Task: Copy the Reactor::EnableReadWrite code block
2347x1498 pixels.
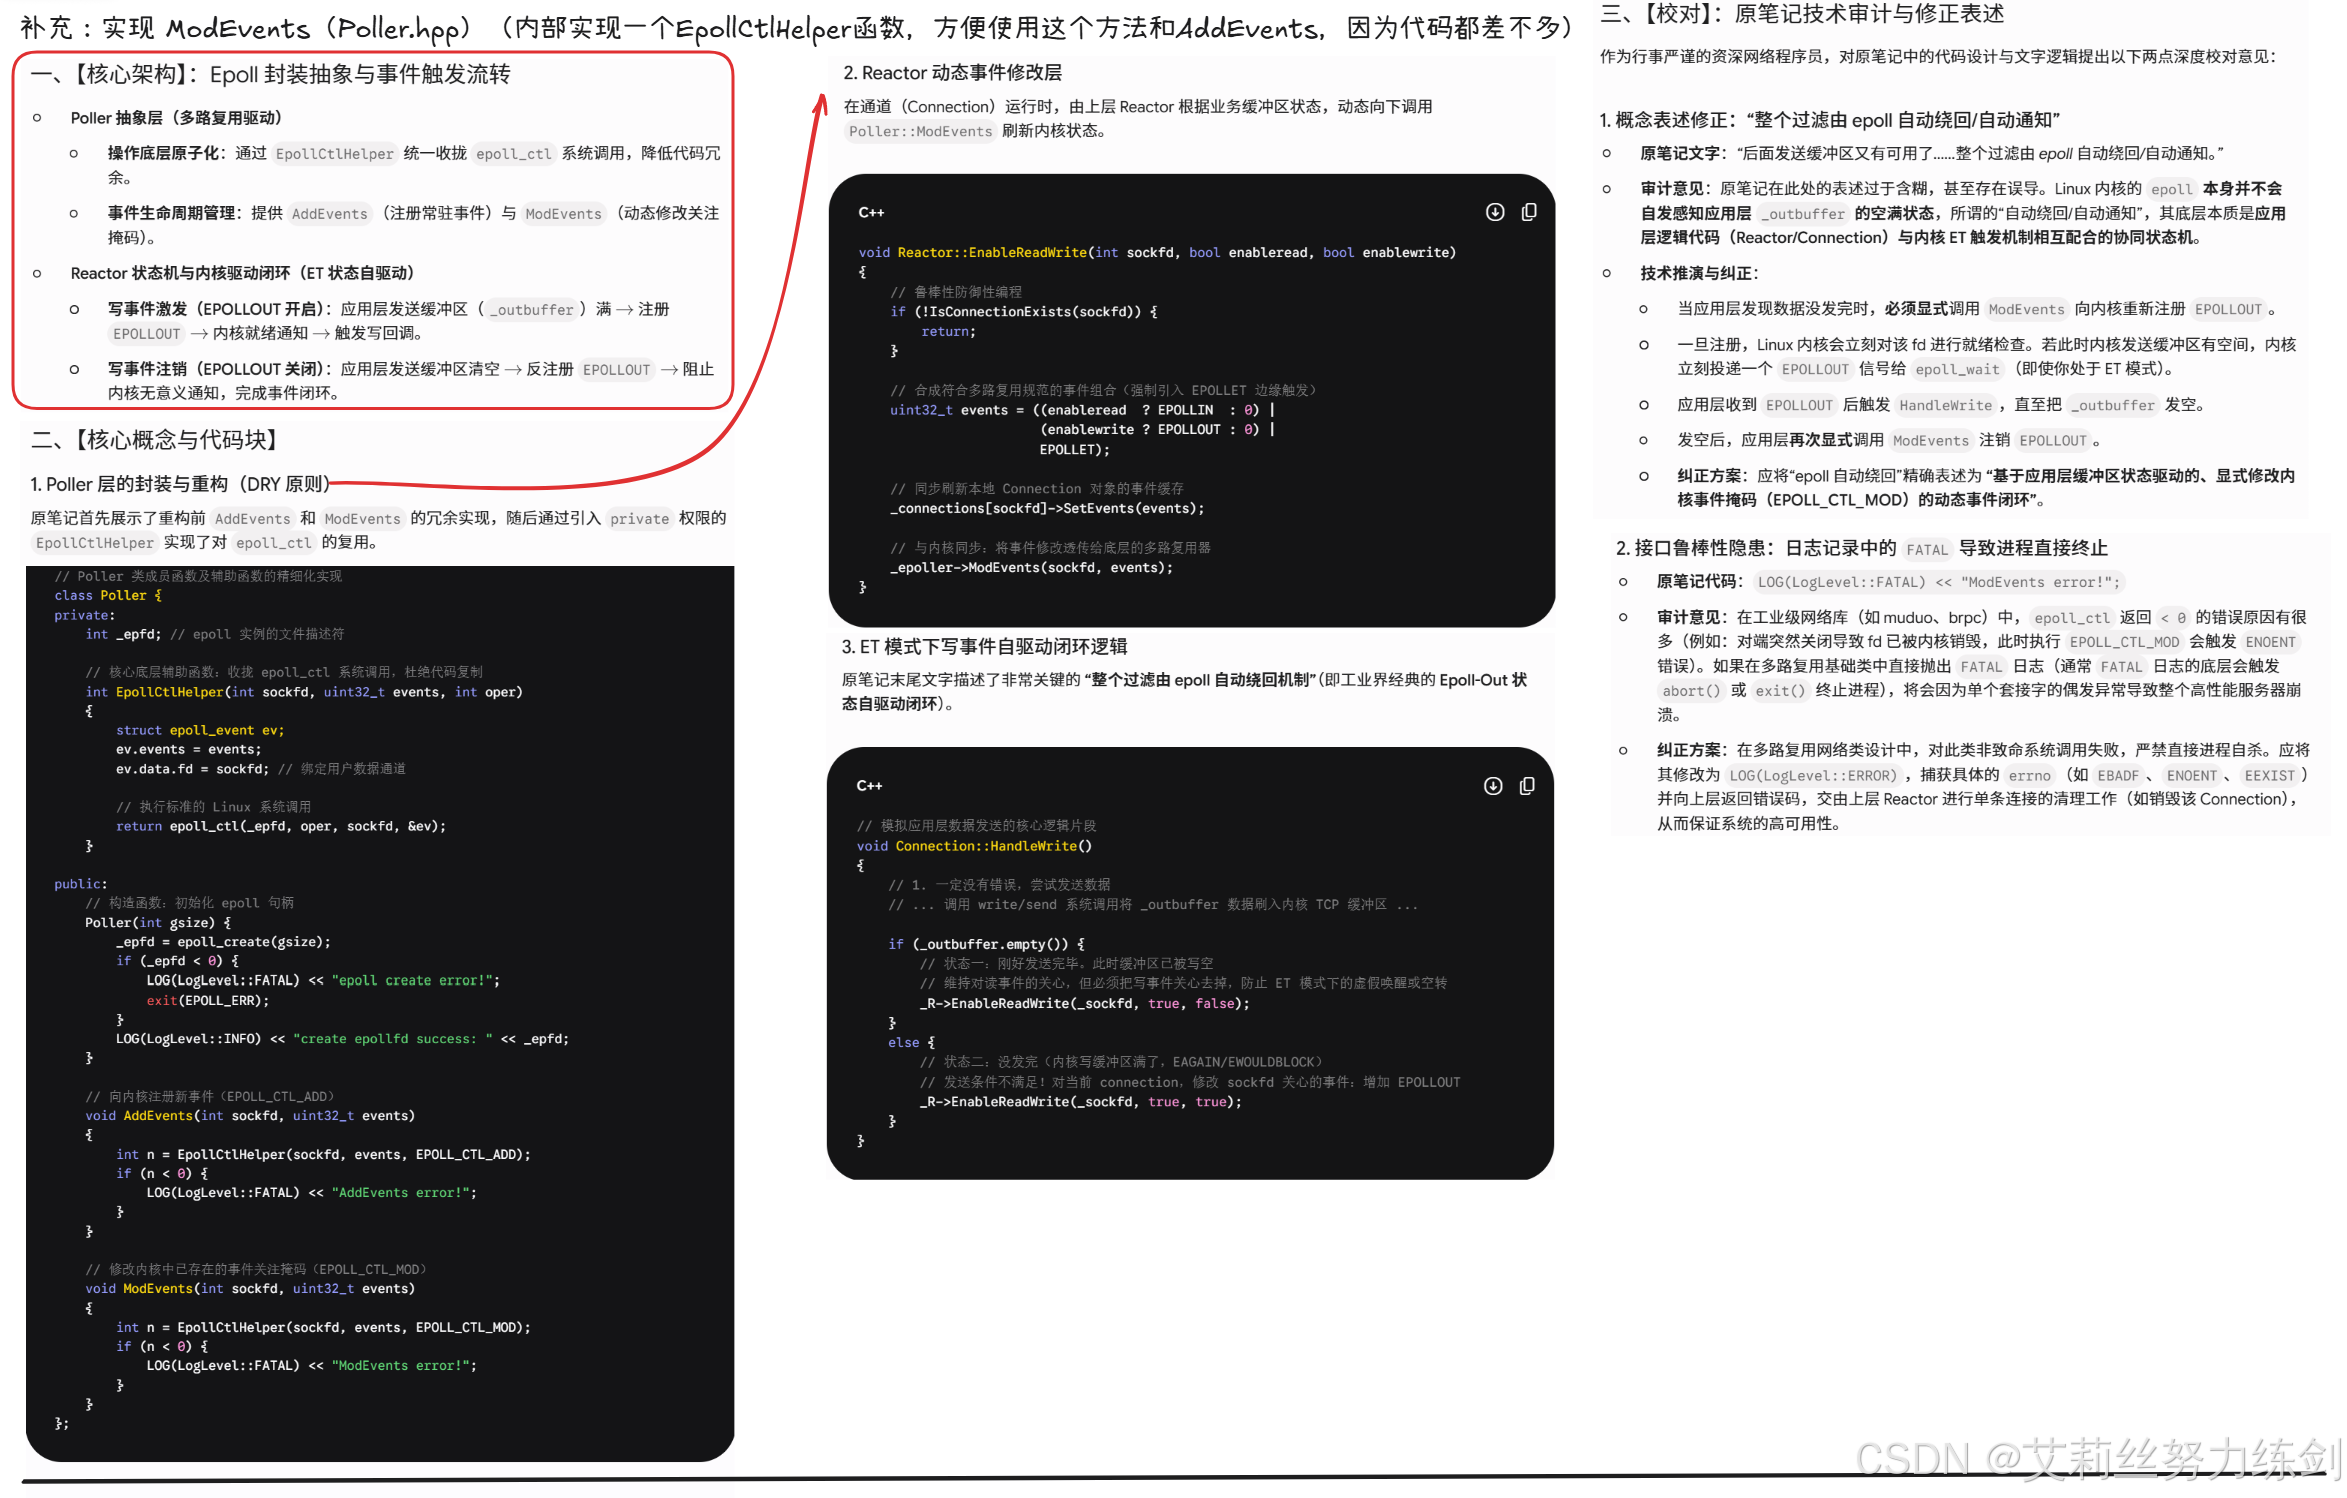Action: click(x=1529, y=212)
